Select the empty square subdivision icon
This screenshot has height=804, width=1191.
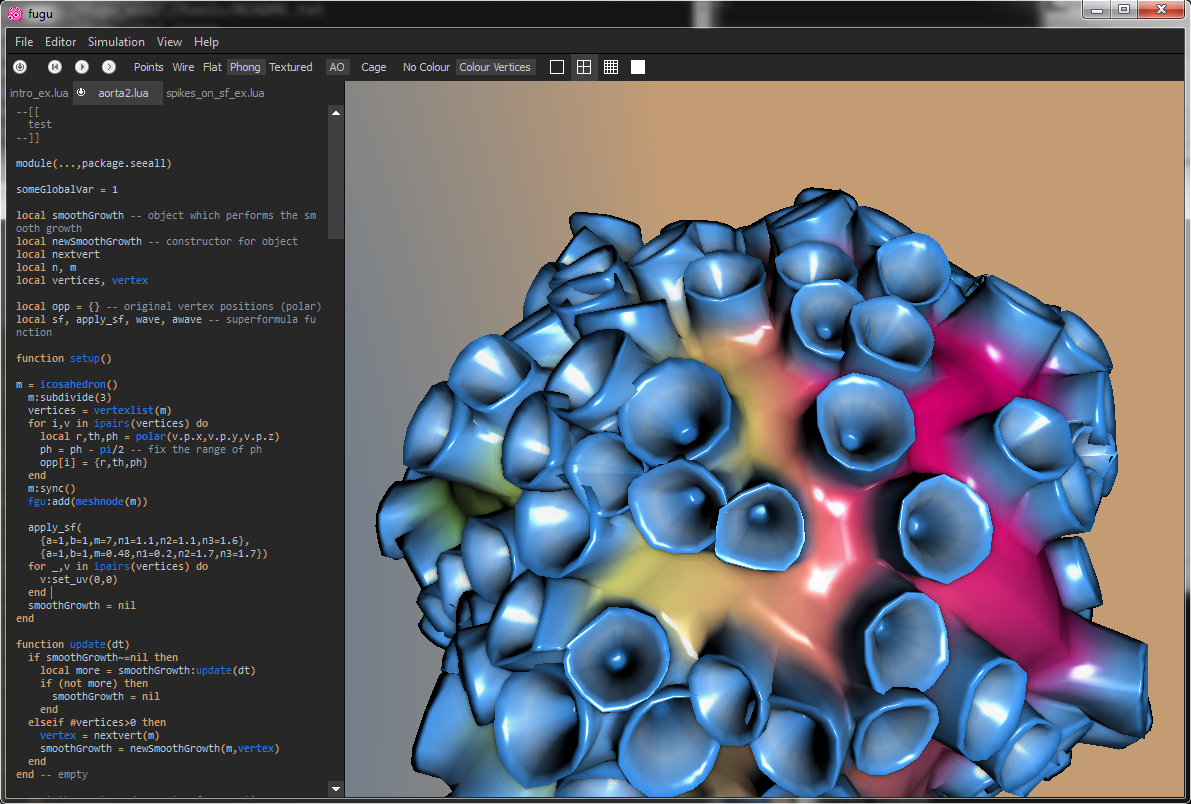pyautogui.click(x=557, y=67)
